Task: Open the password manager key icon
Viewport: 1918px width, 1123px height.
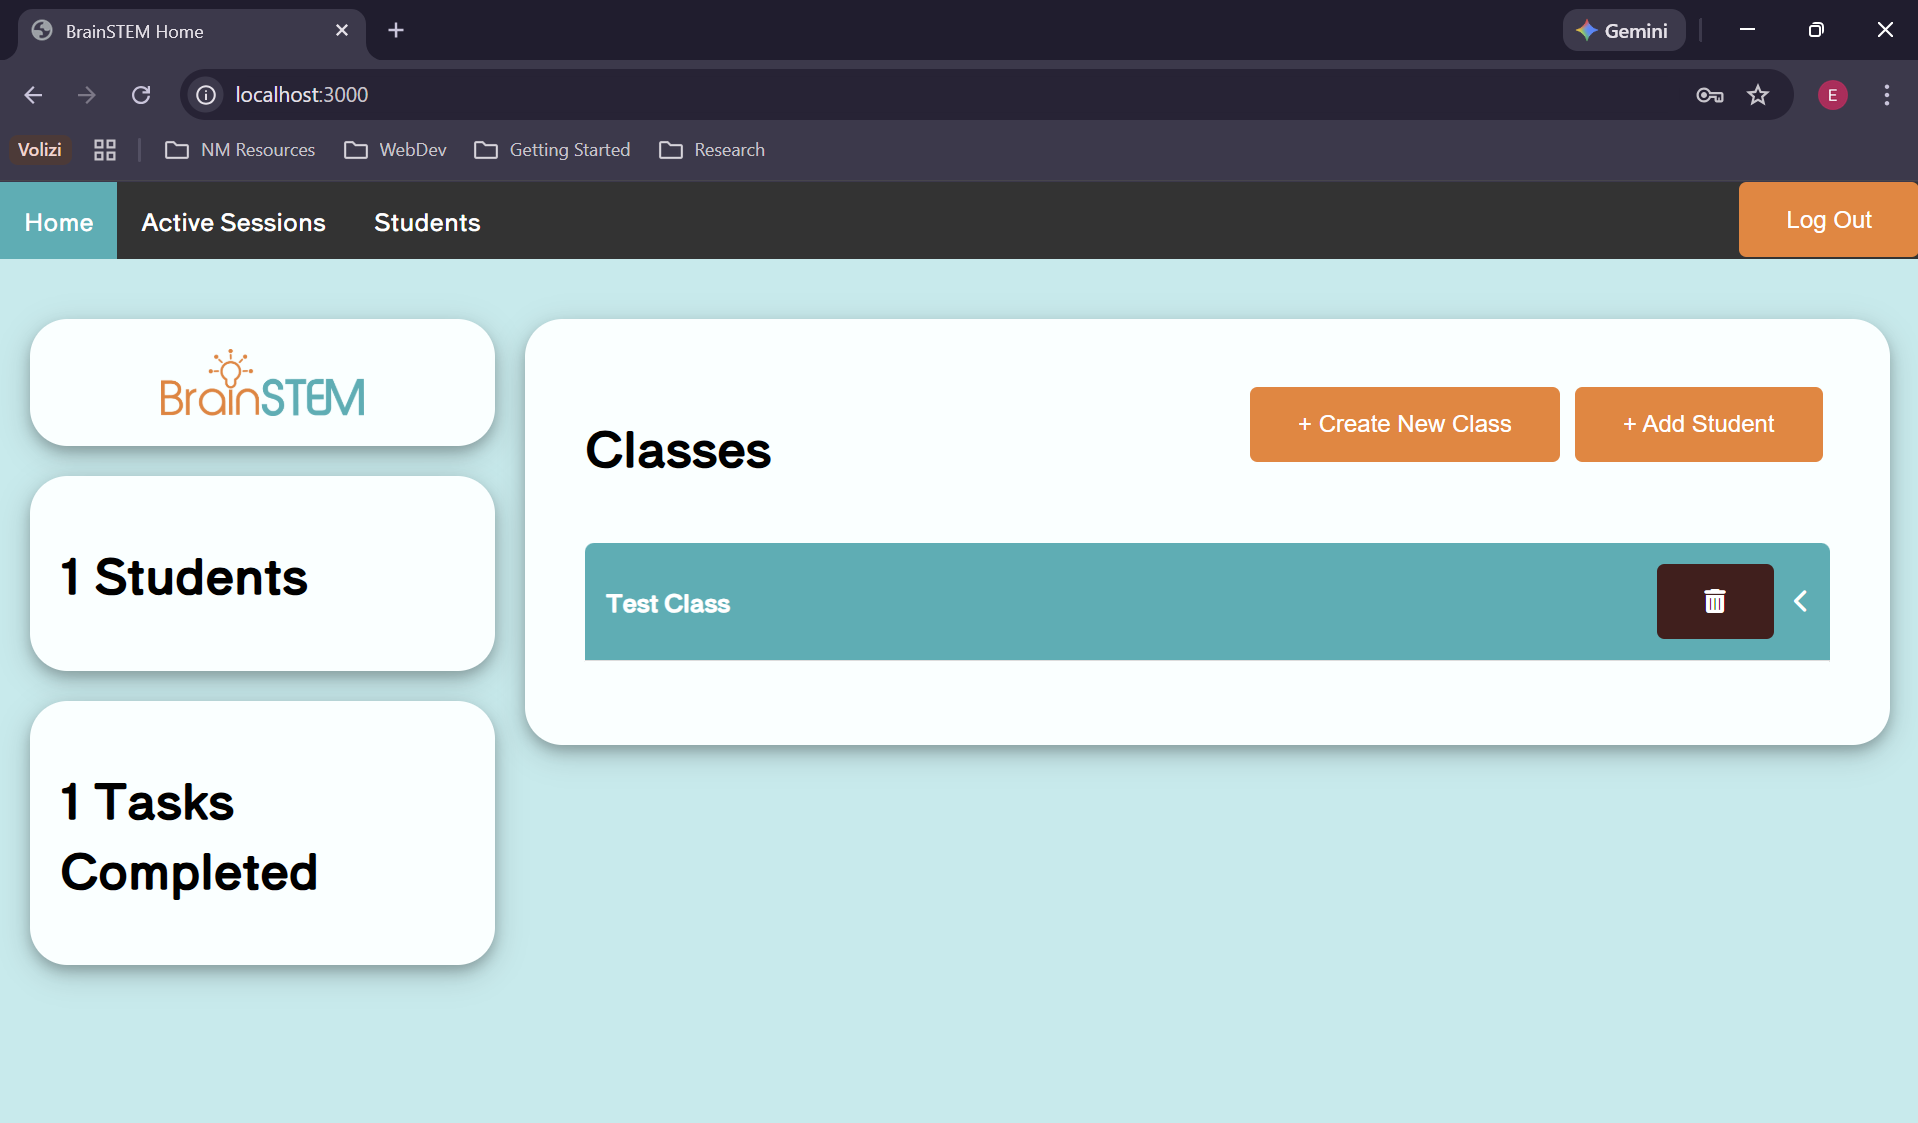Action: (x=1709, y=95)
